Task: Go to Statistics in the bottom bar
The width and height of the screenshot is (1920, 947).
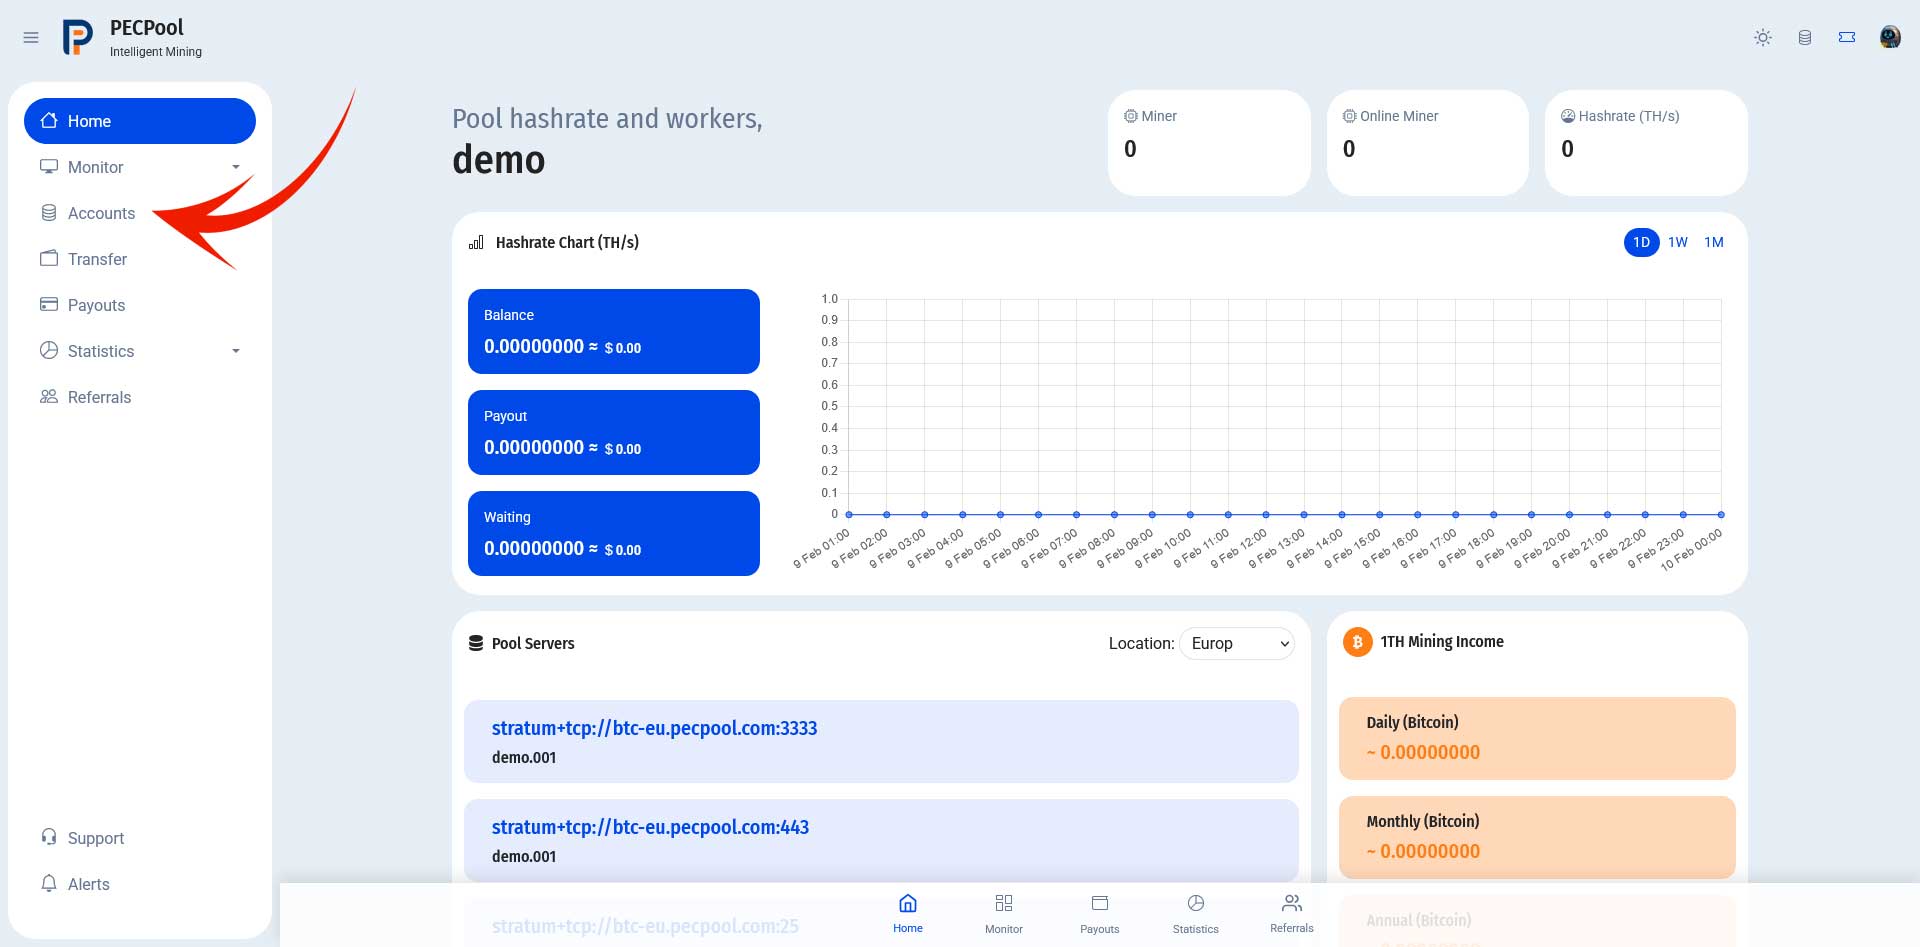Action: coord(1196,914)
